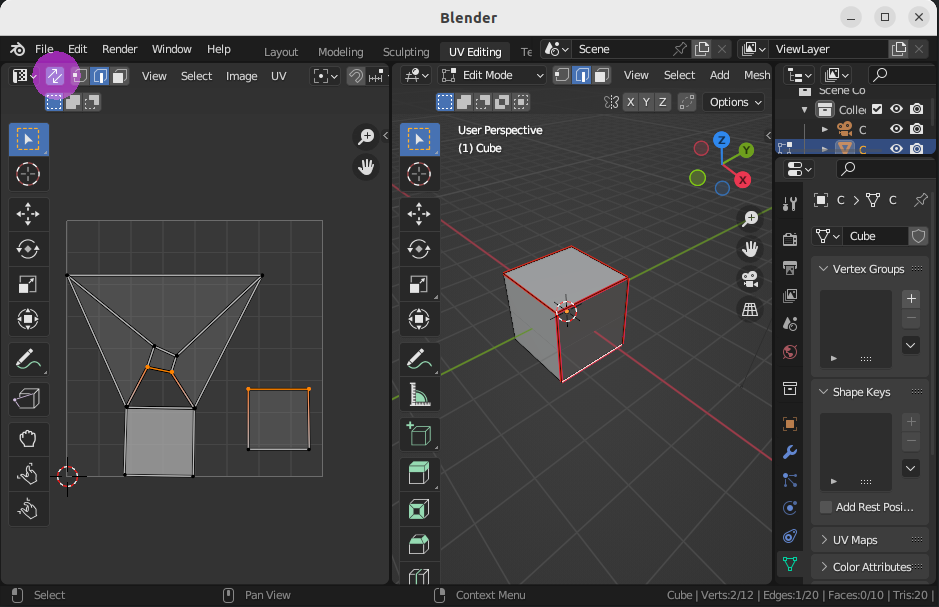Open Object Data Properties green triangle tab
Screen dimensions: 939x607
[789, 564]
